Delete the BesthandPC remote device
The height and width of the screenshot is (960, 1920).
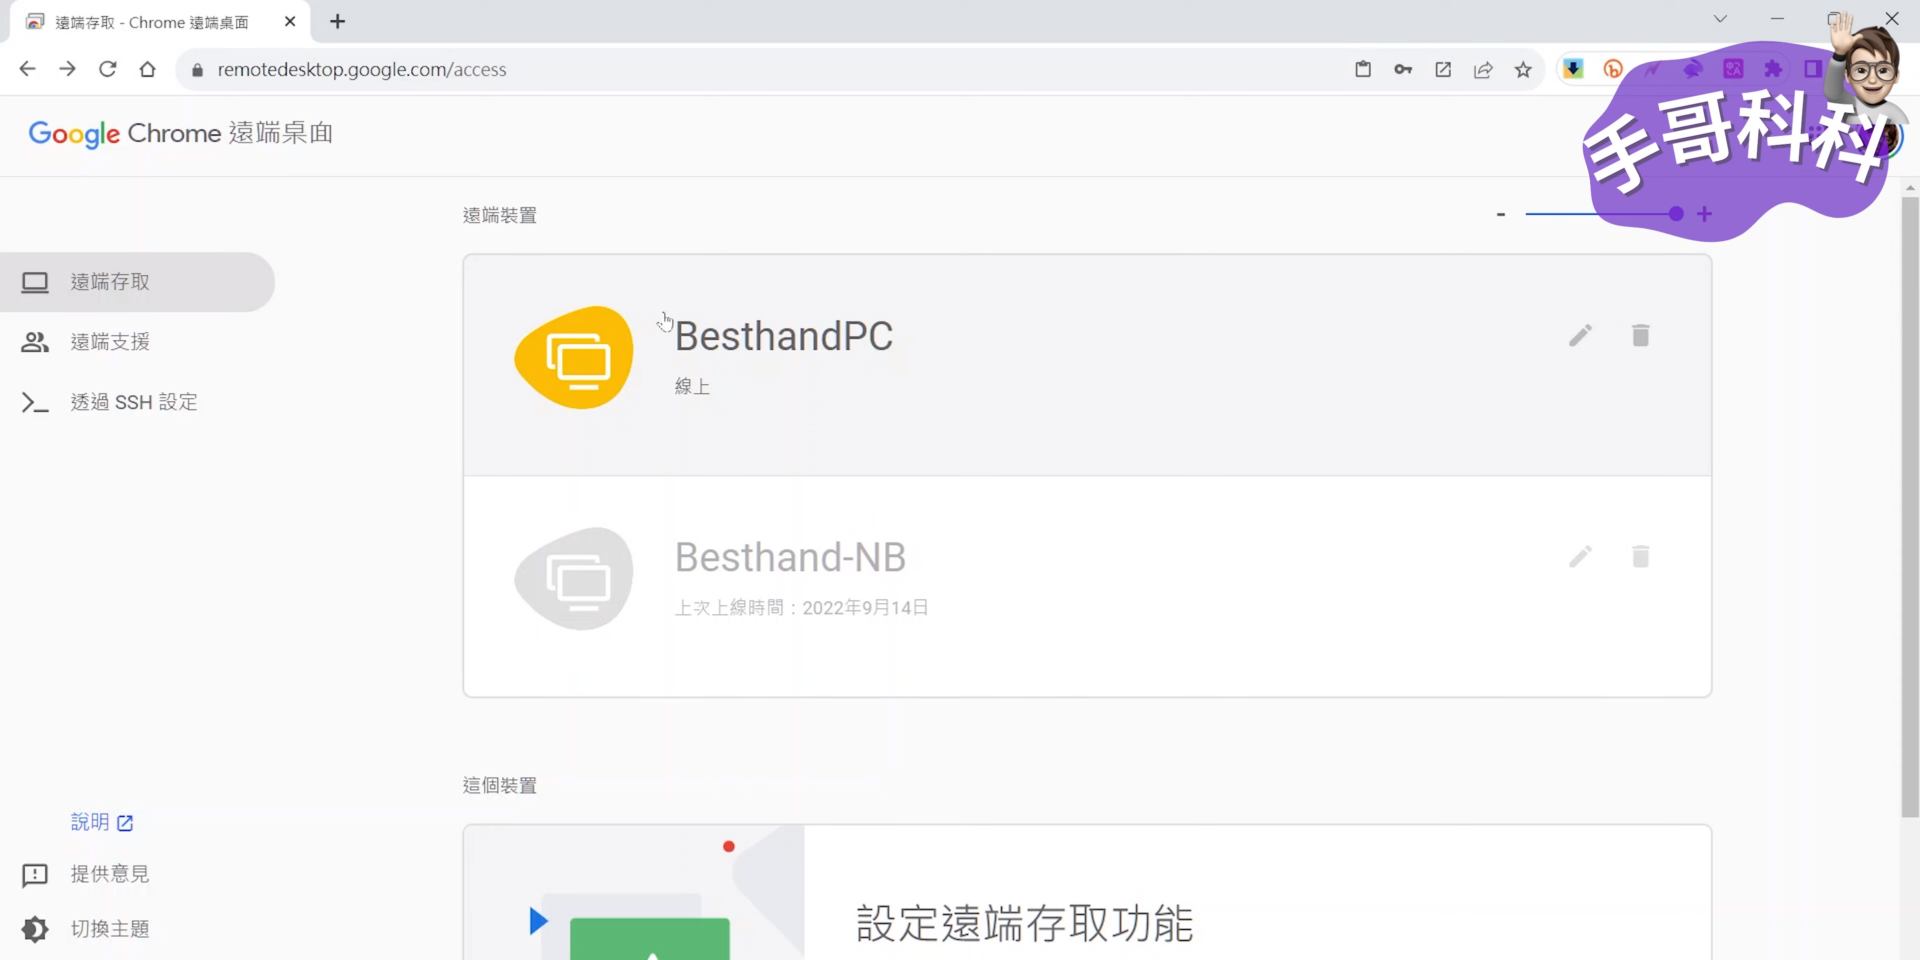click(1640, 336)
